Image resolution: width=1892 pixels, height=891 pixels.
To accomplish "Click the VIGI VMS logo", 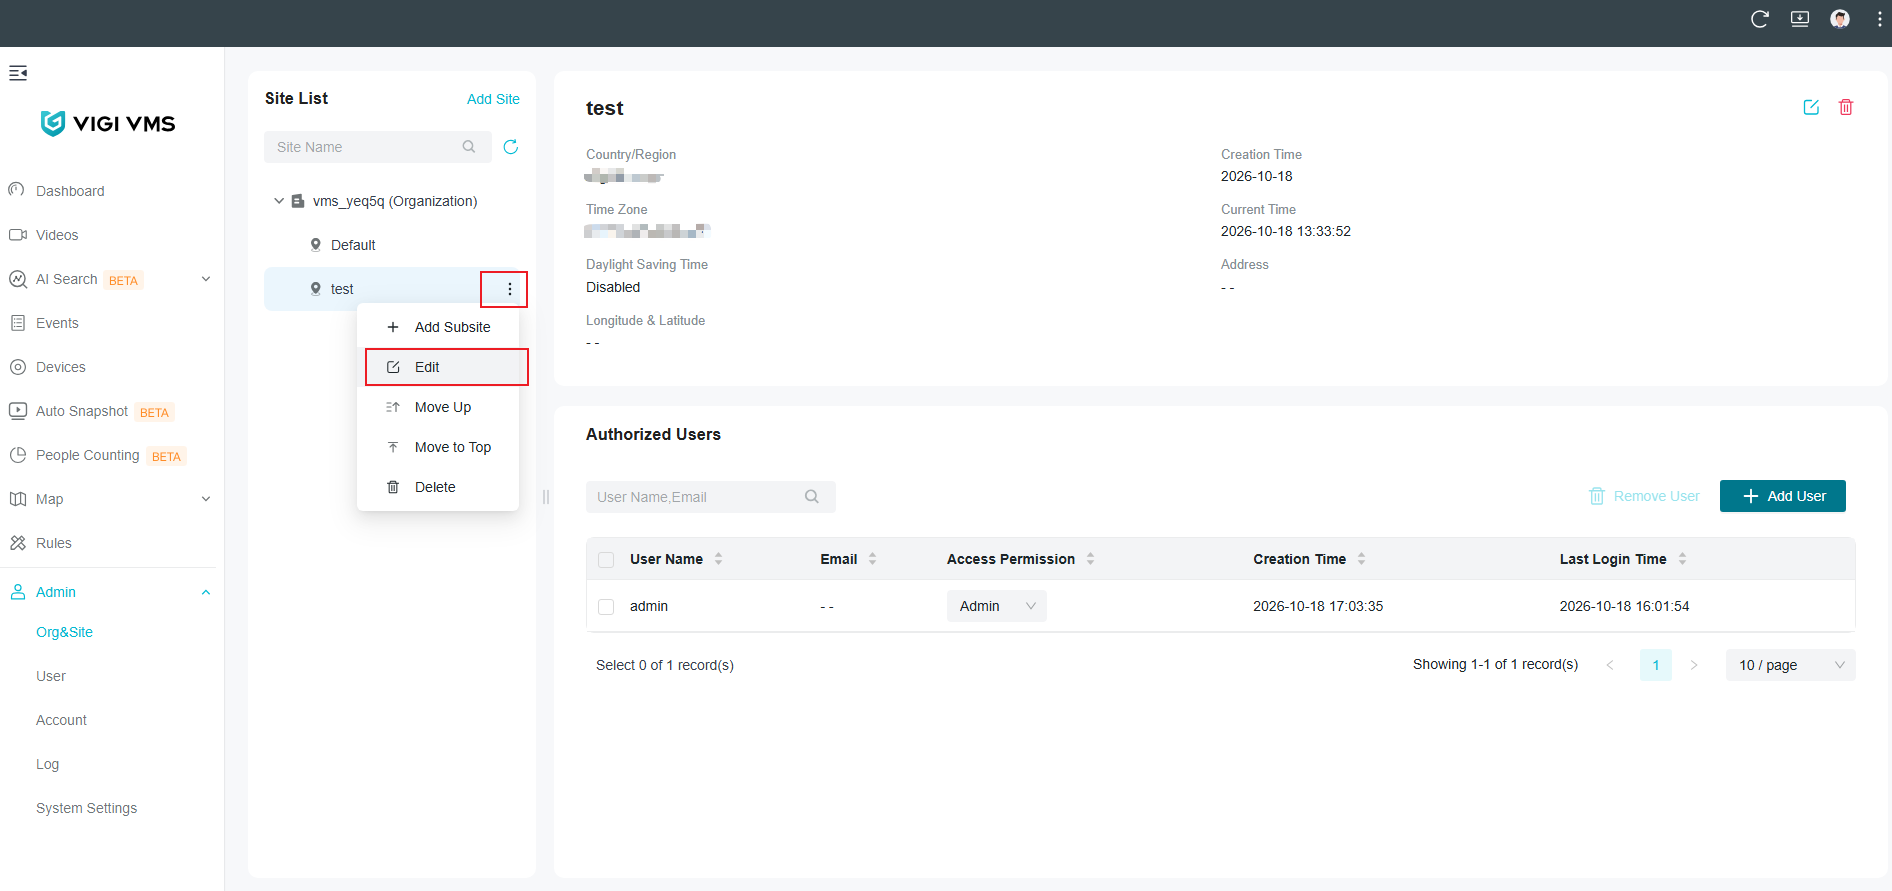I will pos(108,123).
